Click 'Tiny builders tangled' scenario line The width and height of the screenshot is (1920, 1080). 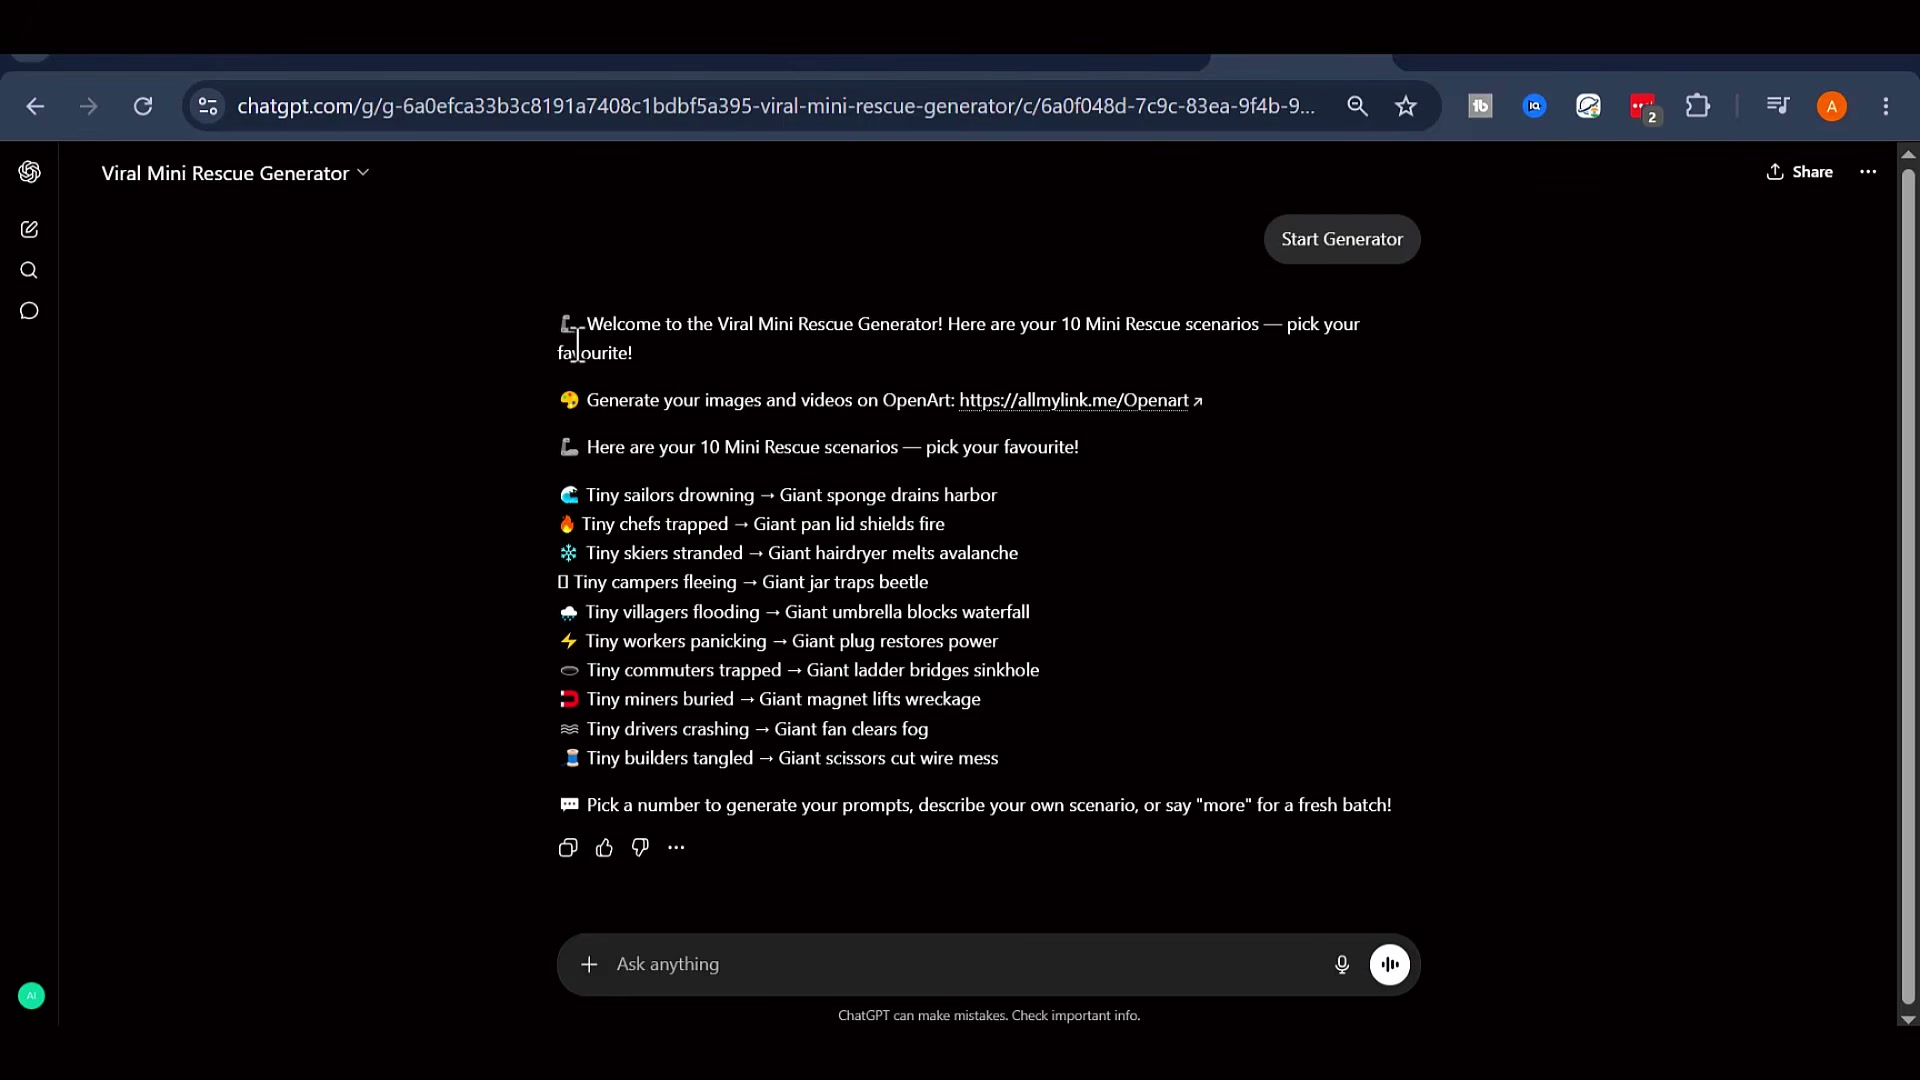[778, 758]
